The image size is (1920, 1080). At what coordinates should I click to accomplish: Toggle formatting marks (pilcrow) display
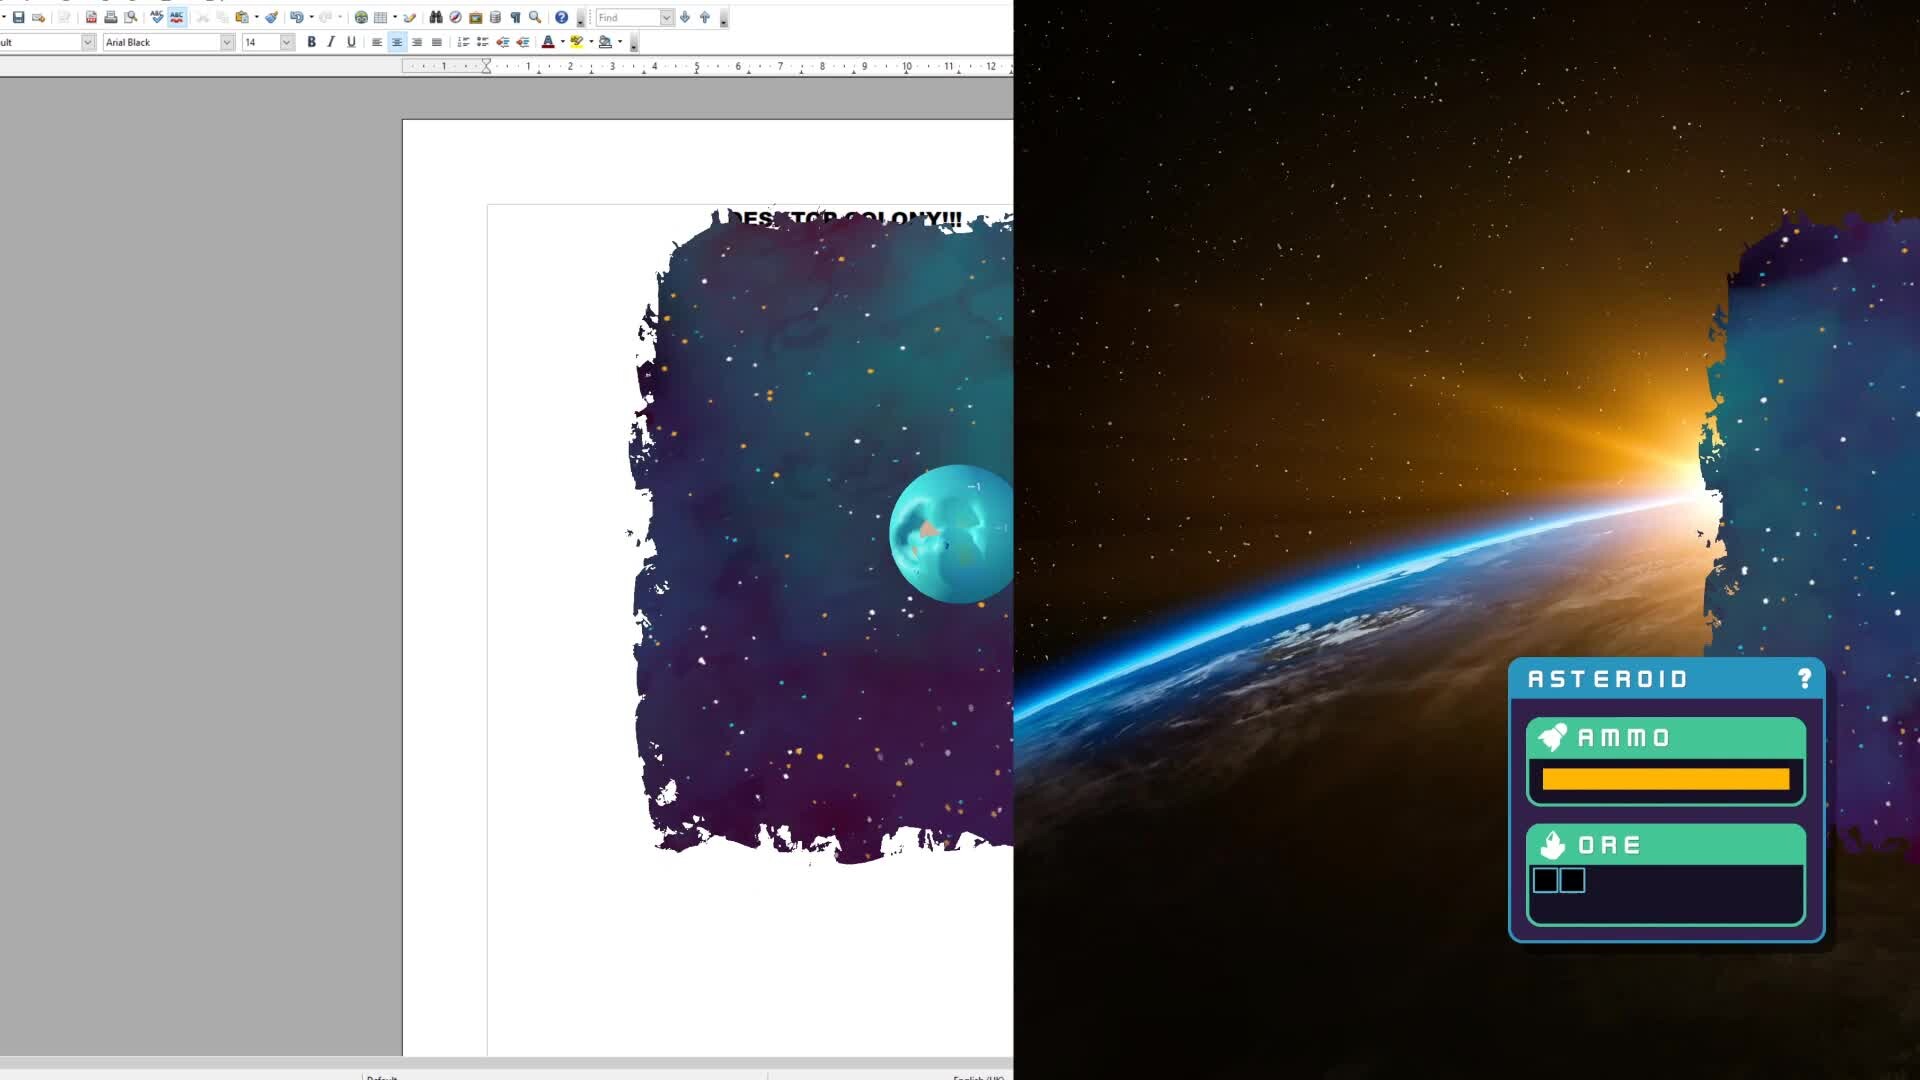pos(515,17)
